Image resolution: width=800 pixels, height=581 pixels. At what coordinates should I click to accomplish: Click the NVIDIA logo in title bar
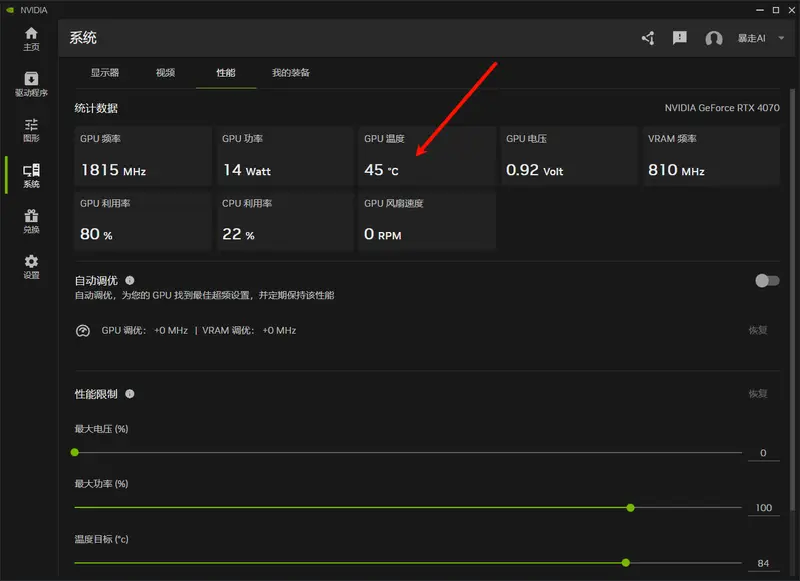point(10,10)
